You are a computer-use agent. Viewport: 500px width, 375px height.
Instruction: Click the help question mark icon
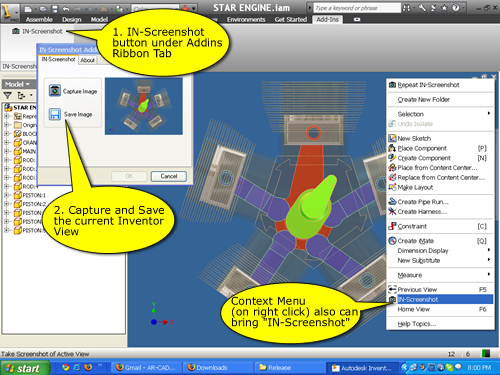pos(456,8)
